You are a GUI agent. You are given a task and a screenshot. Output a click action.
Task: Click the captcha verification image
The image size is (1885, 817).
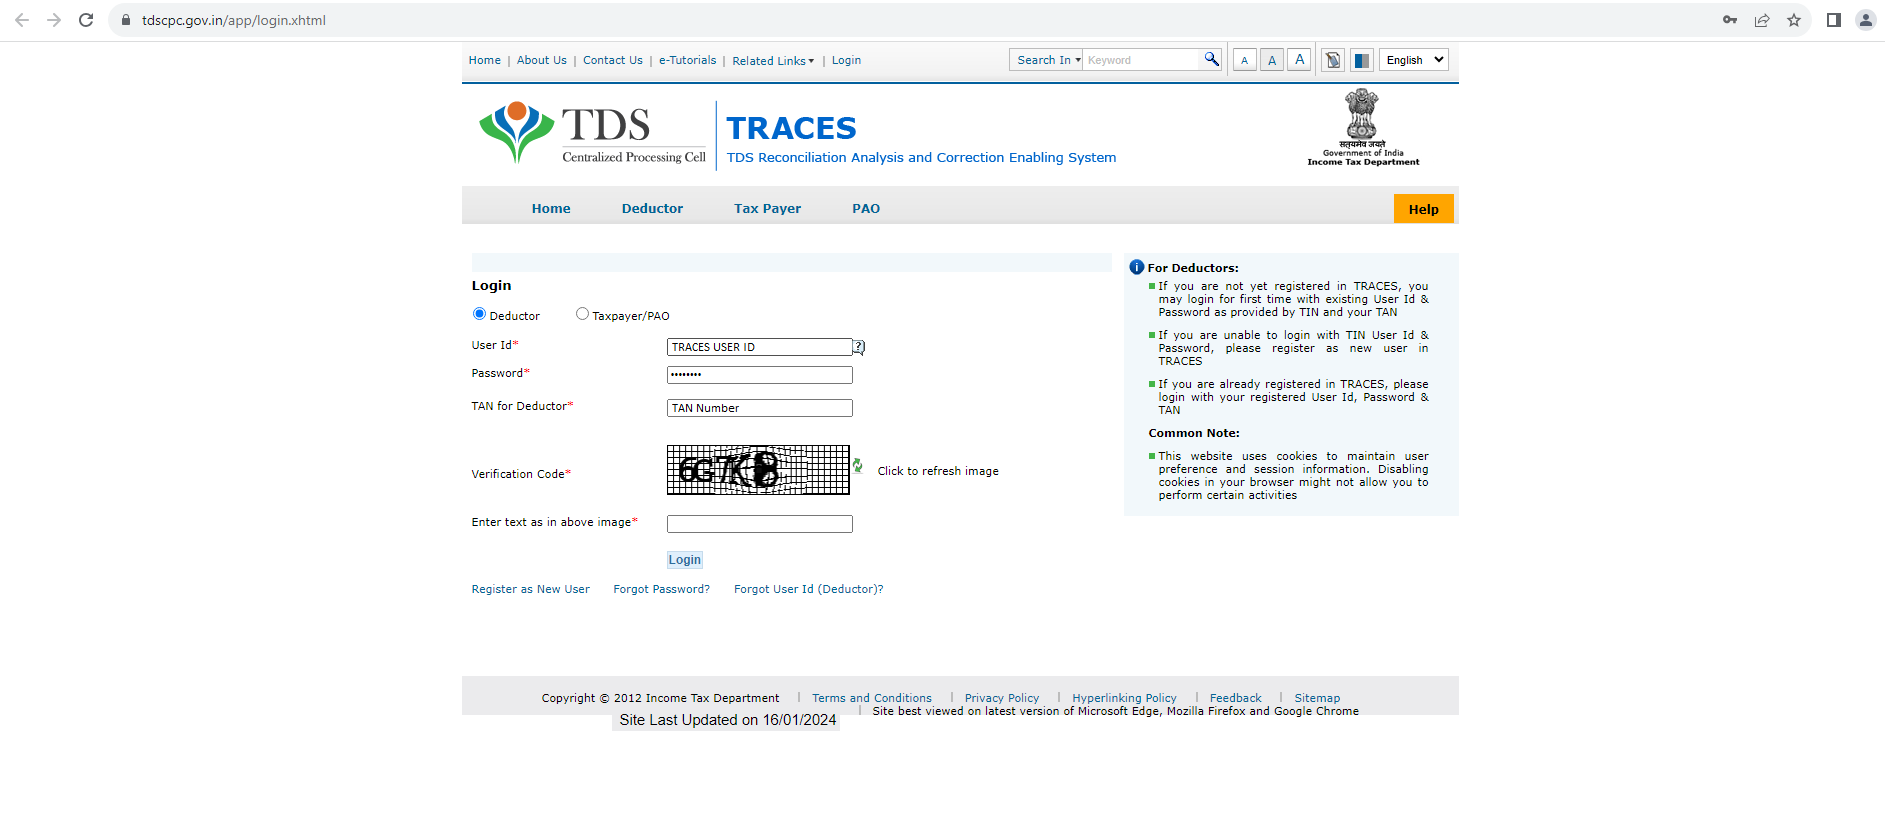click(x=758, y=470)
